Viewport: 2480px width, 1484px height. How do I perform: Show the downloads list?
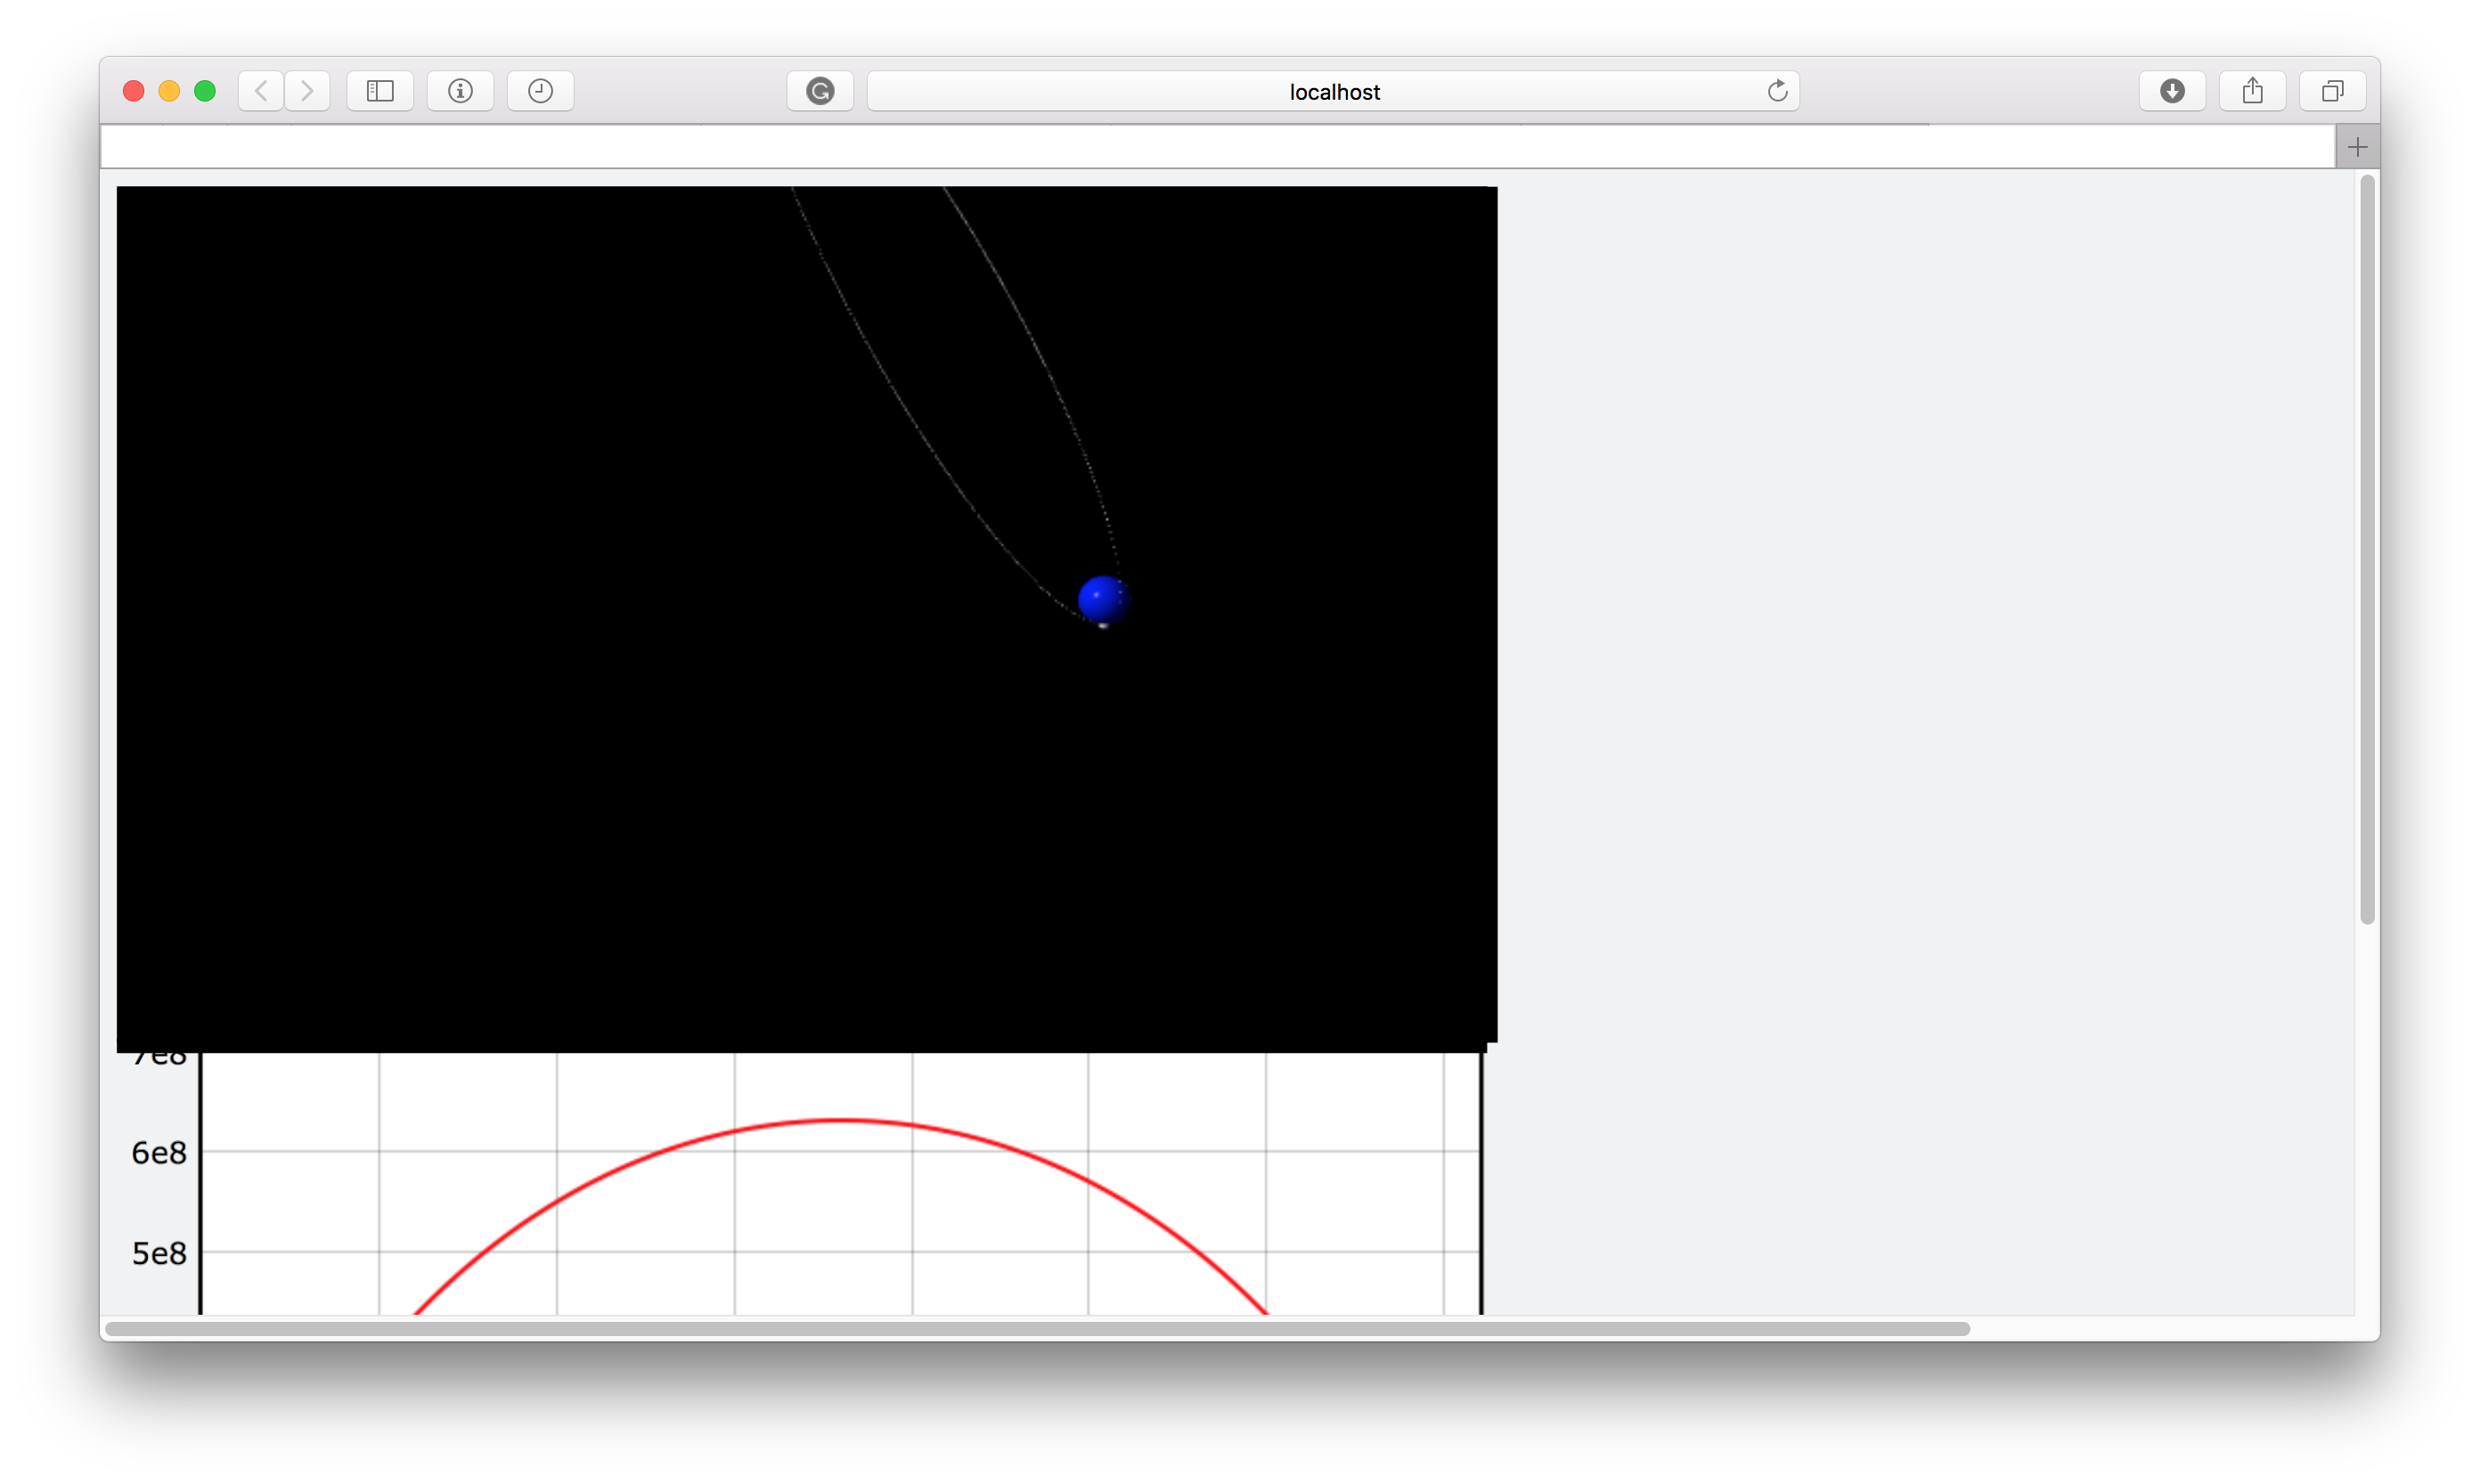click(2172, 91)
